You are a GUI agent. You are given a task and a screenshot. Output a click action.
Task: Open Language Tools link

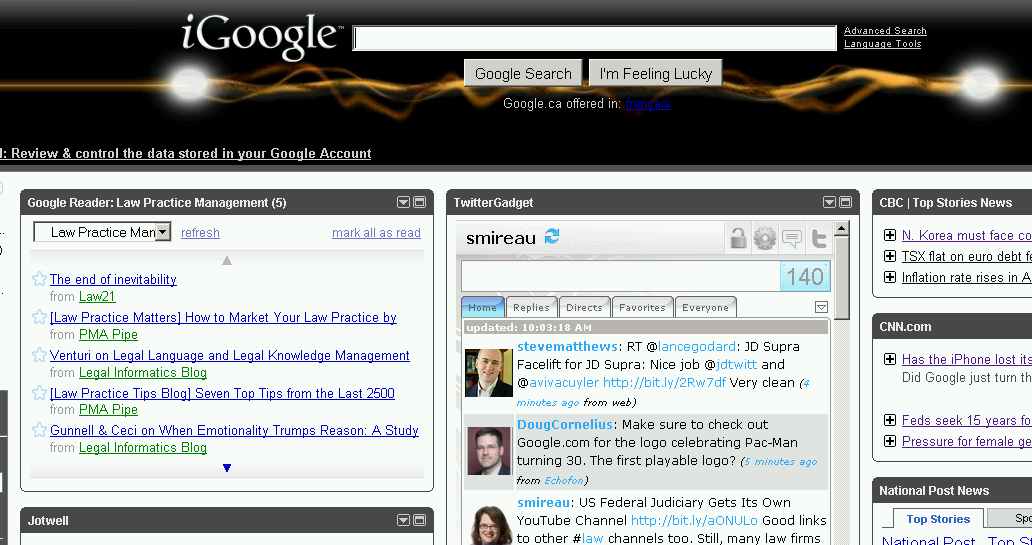coord(883,43)
